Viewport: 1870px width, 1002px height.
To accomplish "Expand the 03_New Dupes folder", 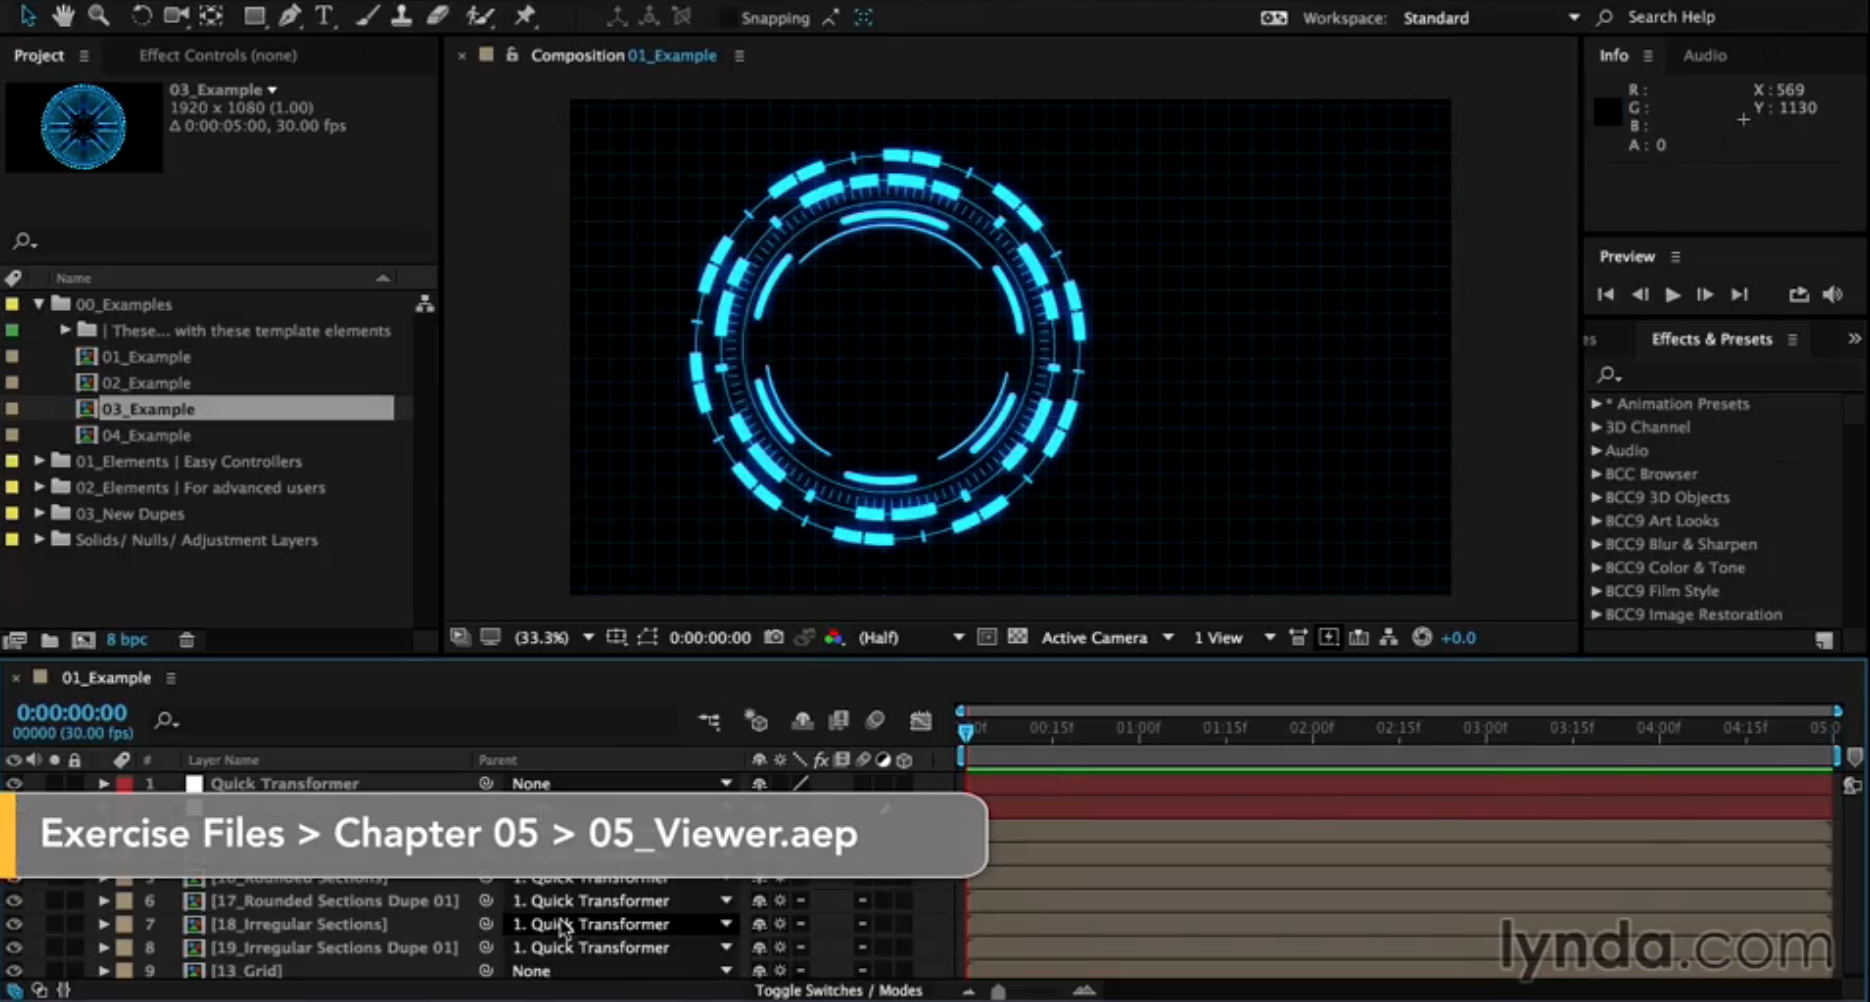I will pos(39,513).
